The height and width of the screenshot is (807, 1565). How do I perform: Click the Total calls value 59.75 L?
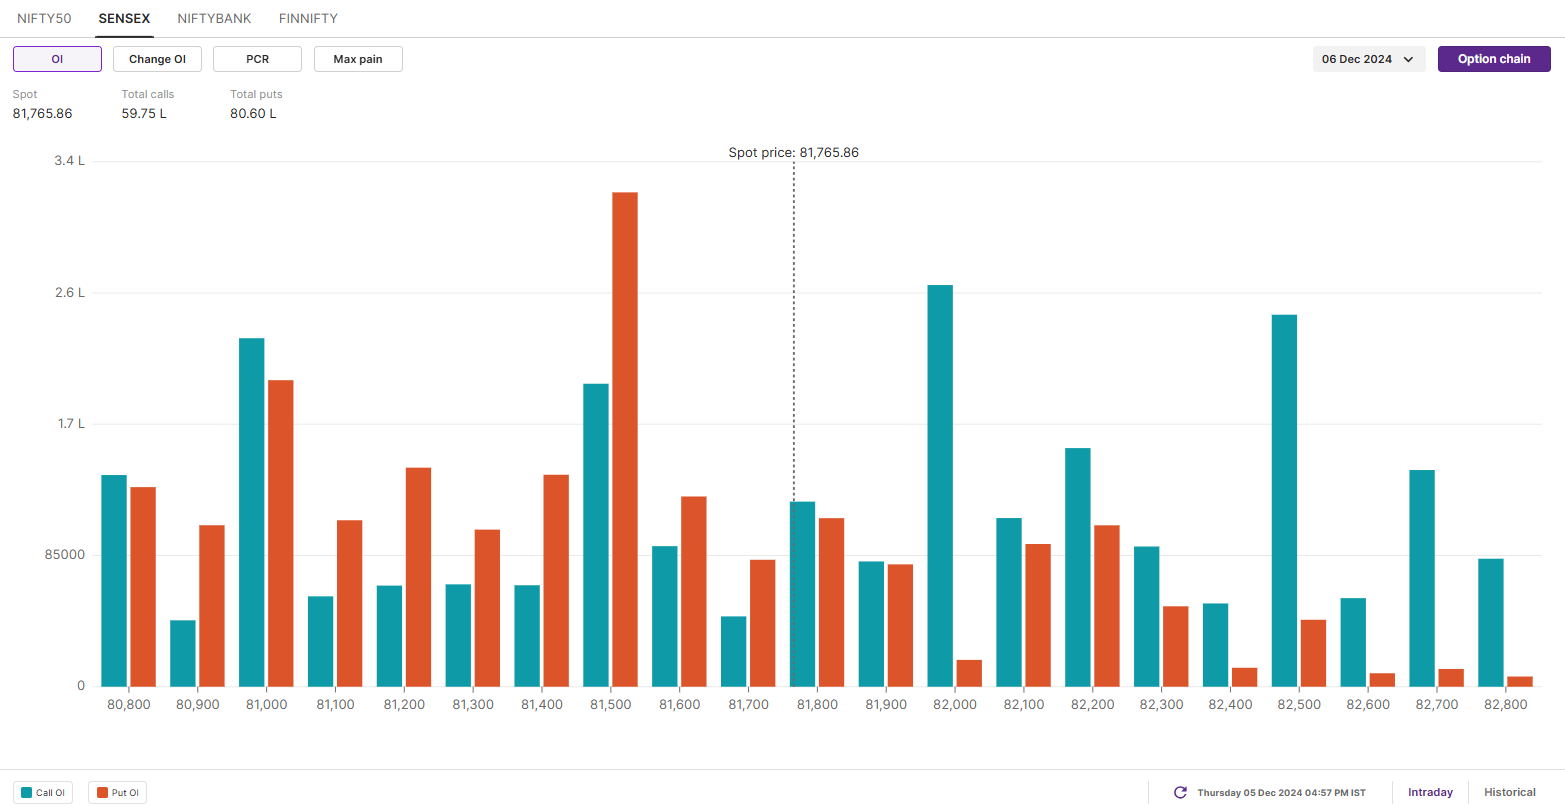[144, 113]
